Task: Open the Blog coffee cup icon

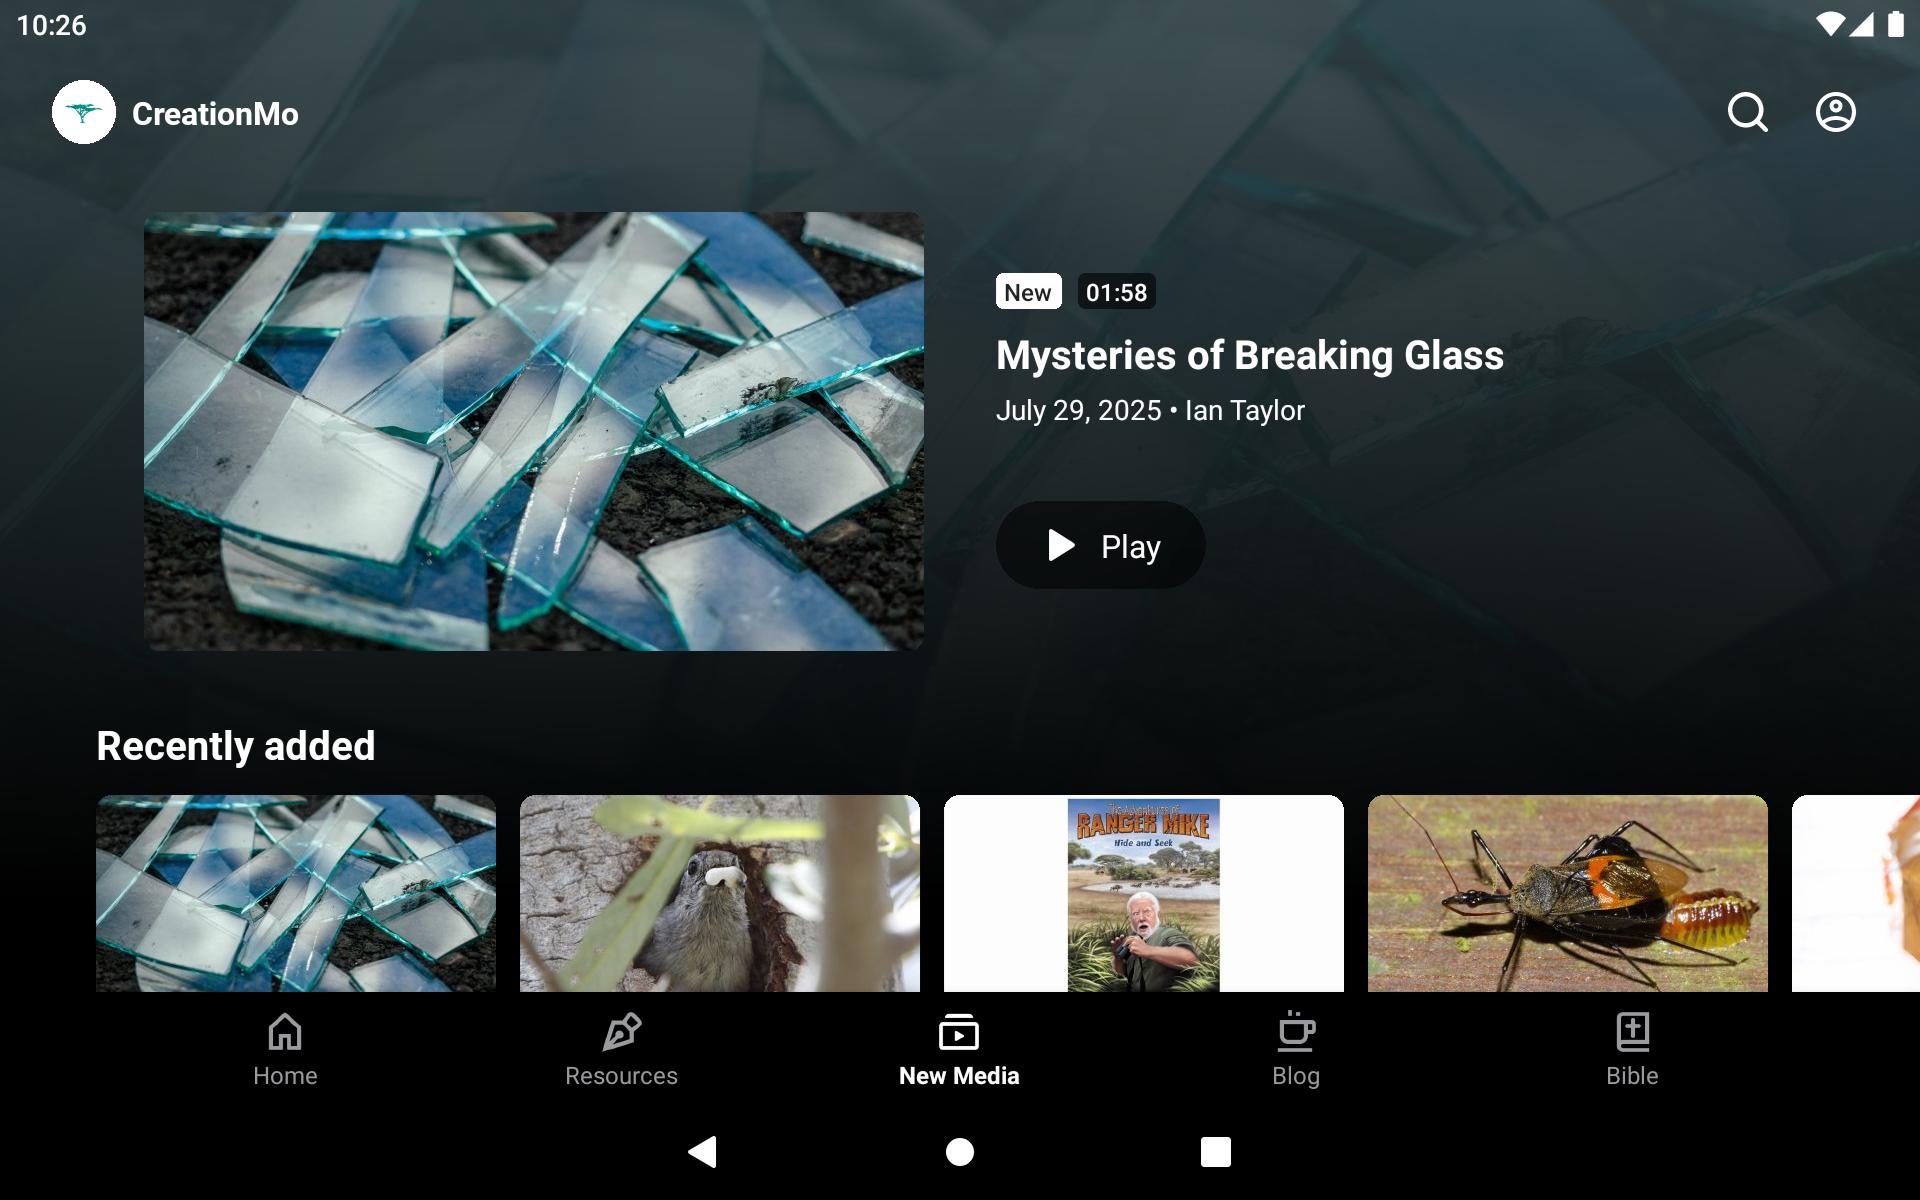Action: click(x=1296, y=1032)
